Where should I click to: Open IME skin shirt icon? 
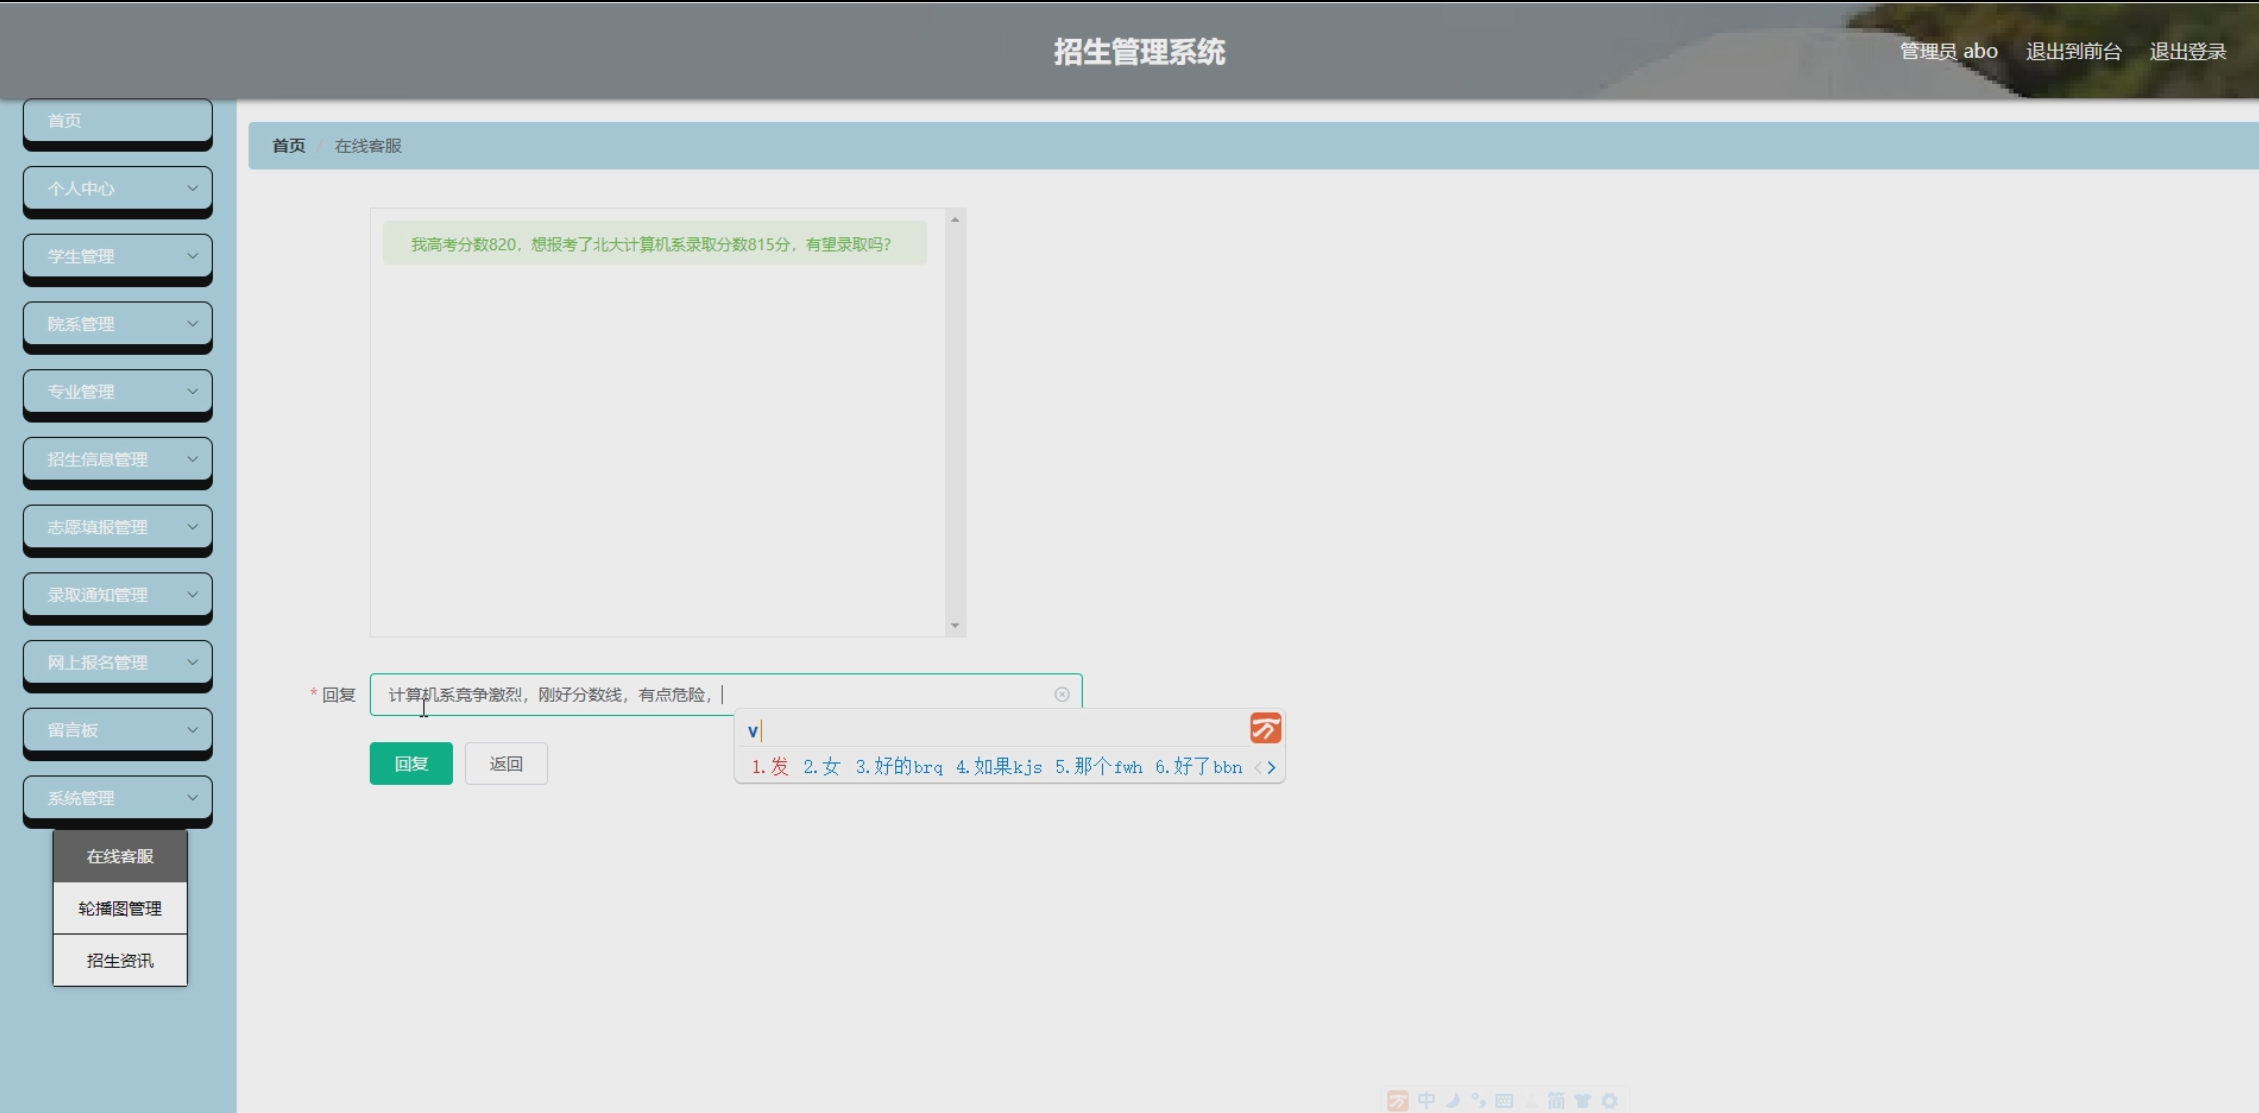pyautogui.click(x=1582, y=1100)
